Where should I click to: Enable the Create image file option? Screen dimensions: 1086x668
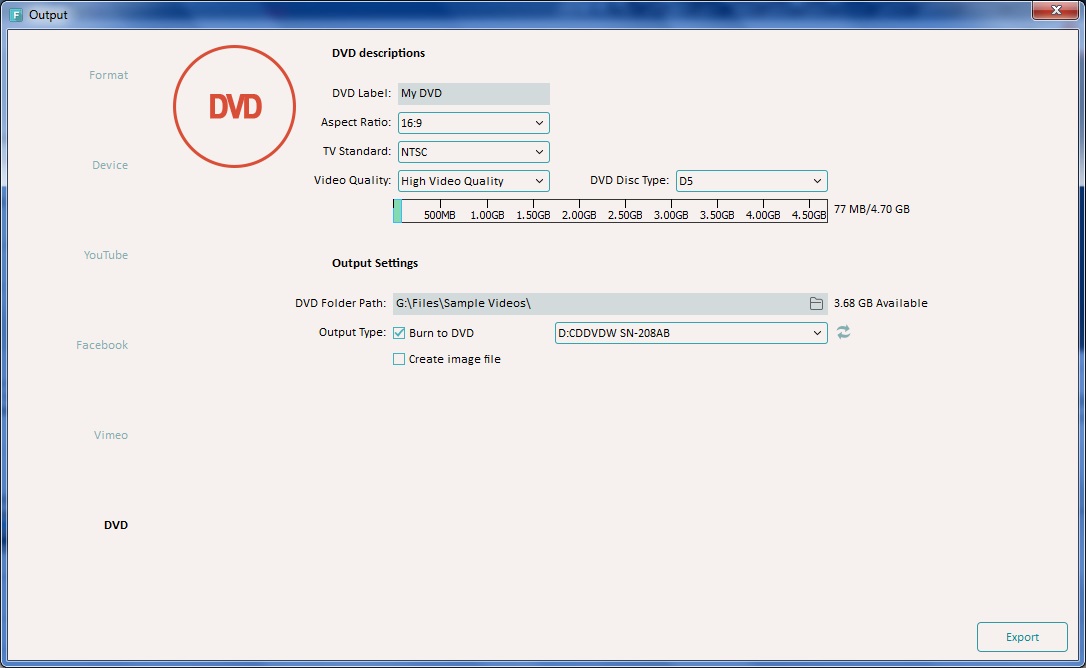pos(398,359)
